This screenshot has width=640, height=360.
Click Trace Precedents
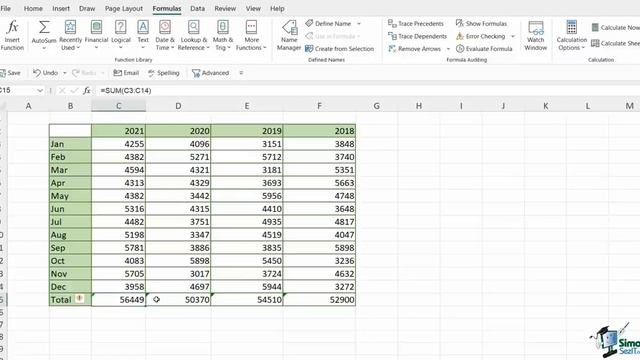tap(416, 24)
